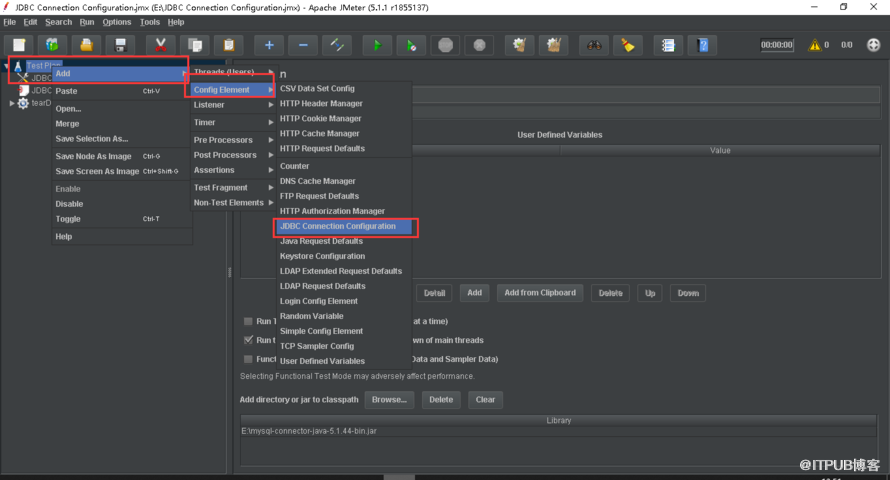The height and width of the screenshot is (480, 890).
Task: Expand the tearDown tree node
Action: coord(12,103)
